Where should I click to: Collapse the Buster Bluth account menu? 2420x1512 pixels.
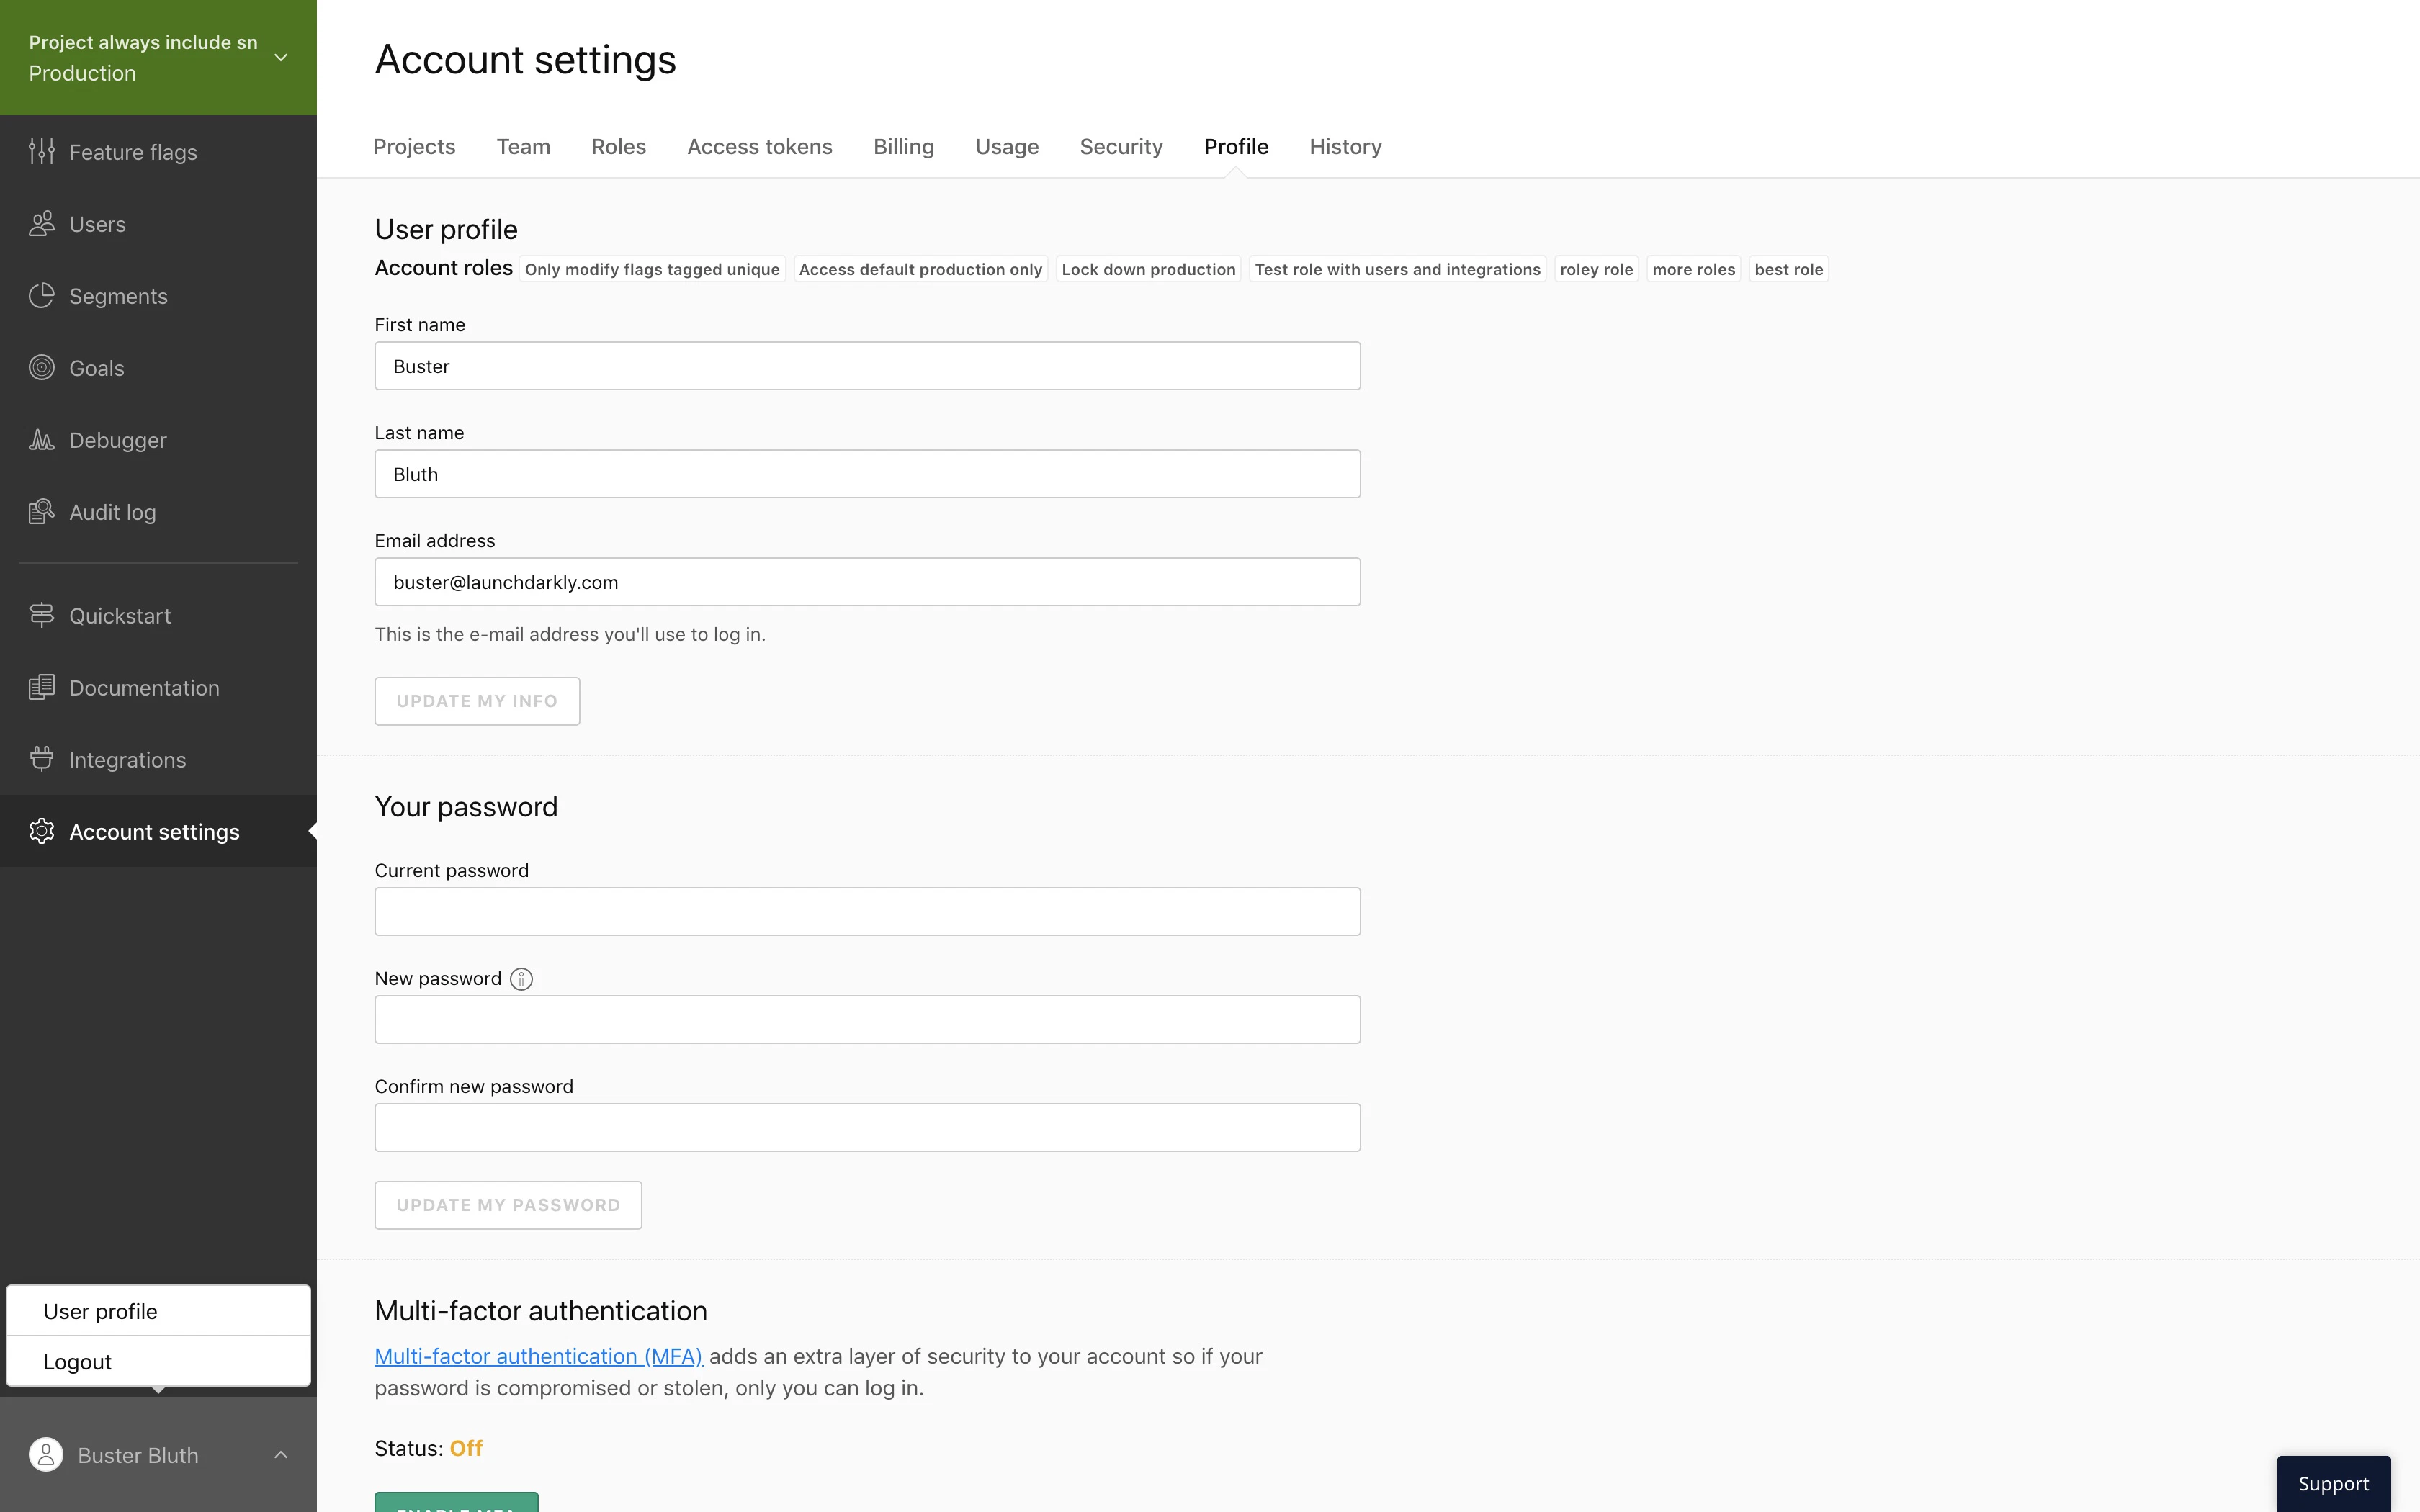[x=280, y=1455]
